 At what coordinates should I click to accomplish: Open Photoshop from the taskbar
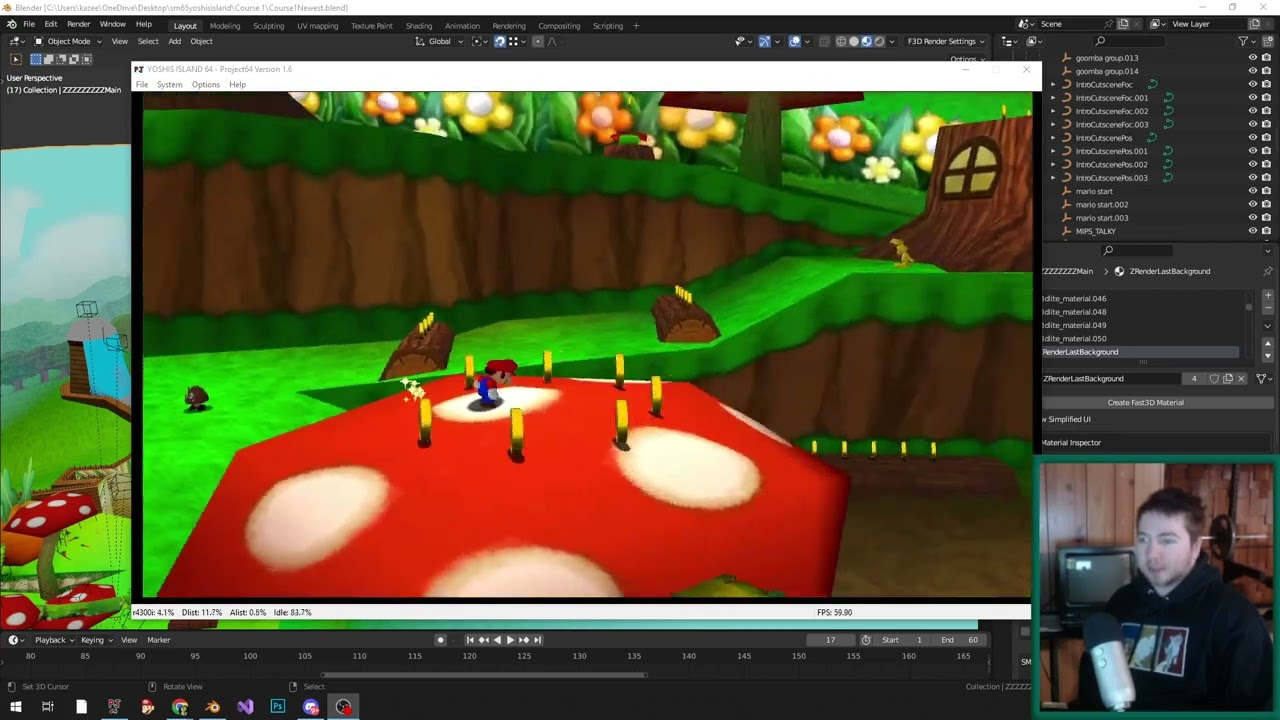point(278,707)
